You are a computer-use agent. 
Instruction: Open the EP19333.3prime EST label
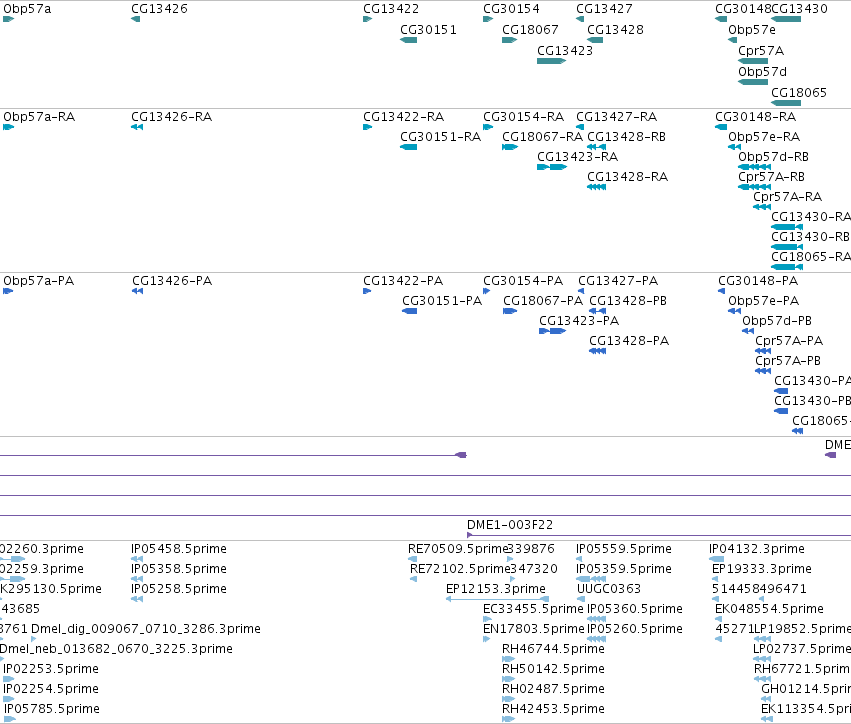click(761, 569)
